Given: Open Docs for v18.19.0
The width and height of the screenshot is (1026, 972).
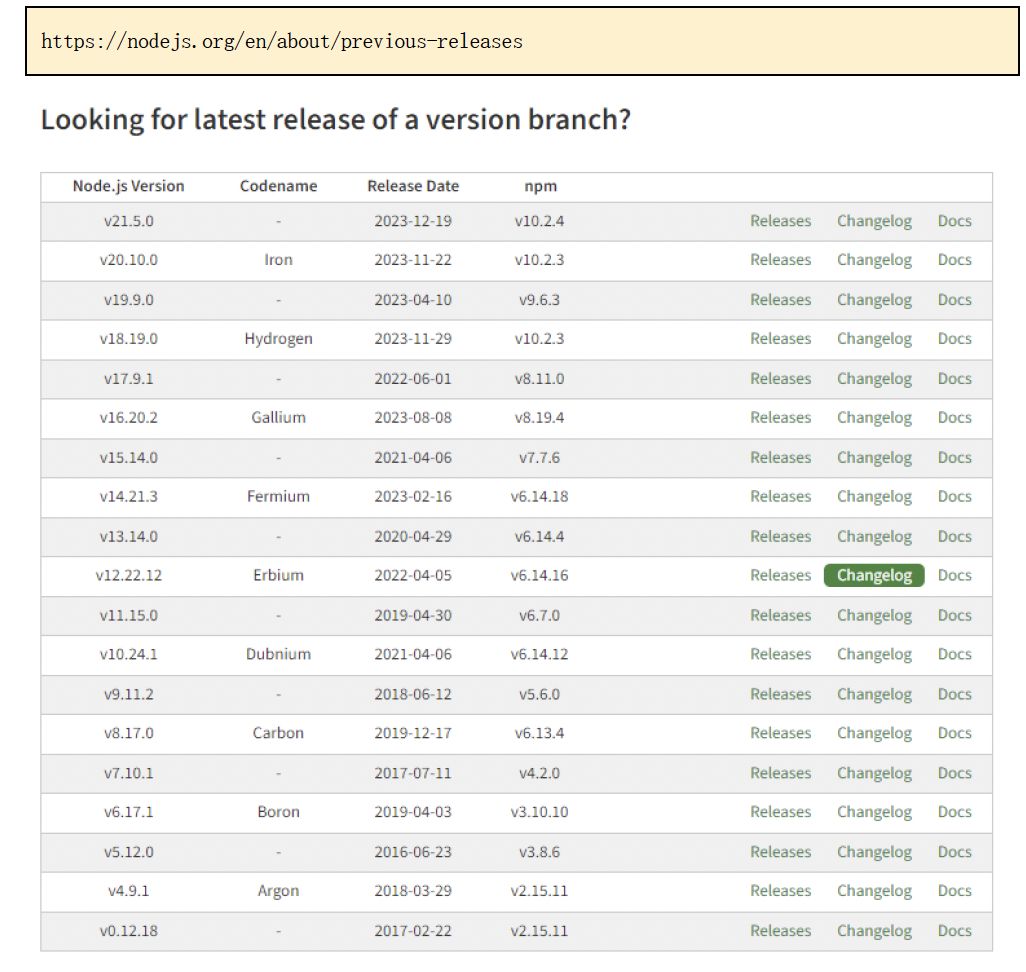Looking at the screenshot, I should [954, 339].
